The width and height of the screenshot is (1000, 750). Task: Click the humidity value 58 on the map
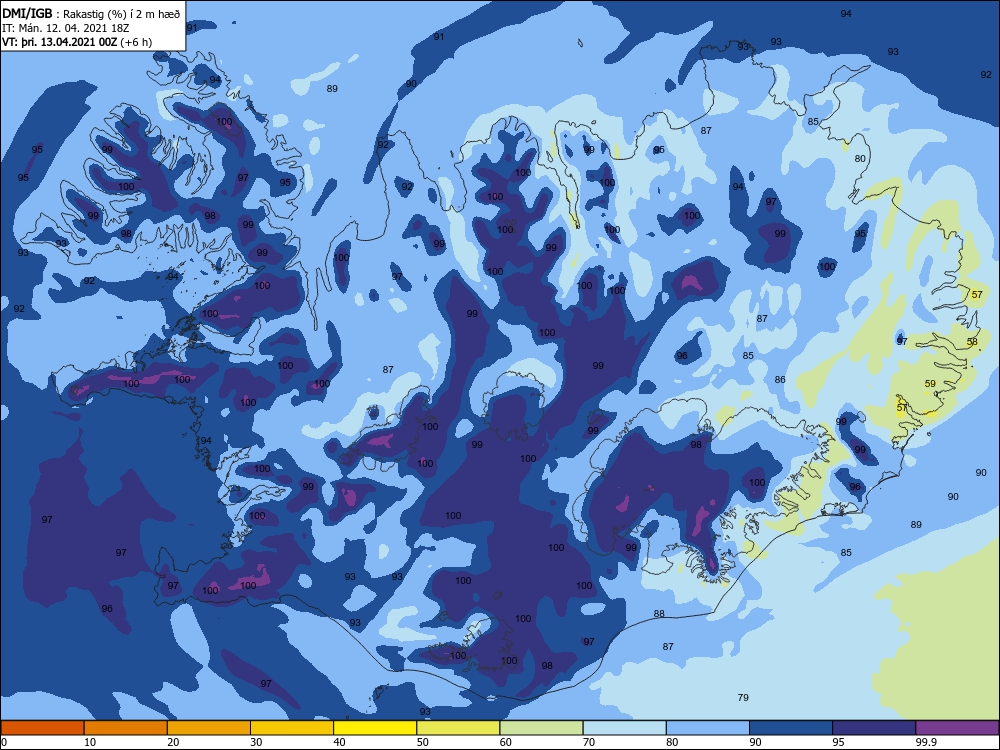[x=972, y=342]
